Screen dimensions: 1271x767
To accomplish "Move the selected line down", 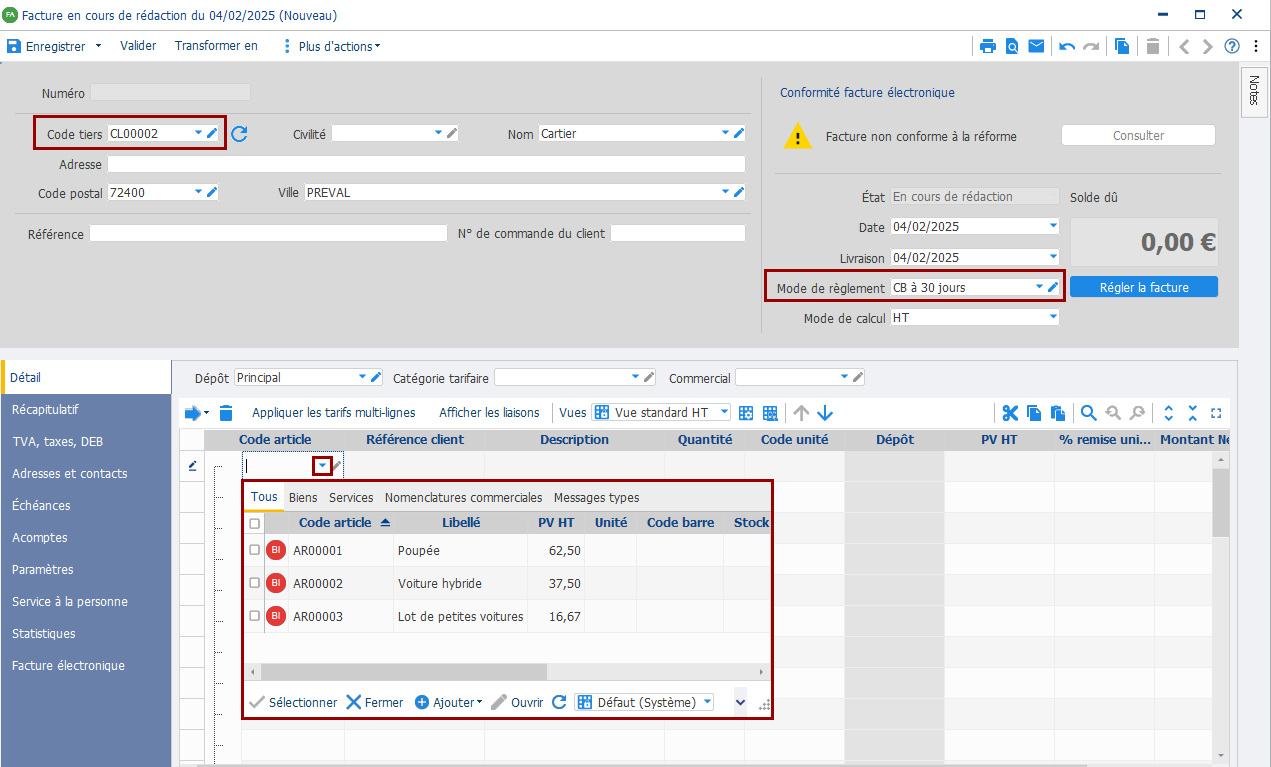I will click(x=825, y=413).
